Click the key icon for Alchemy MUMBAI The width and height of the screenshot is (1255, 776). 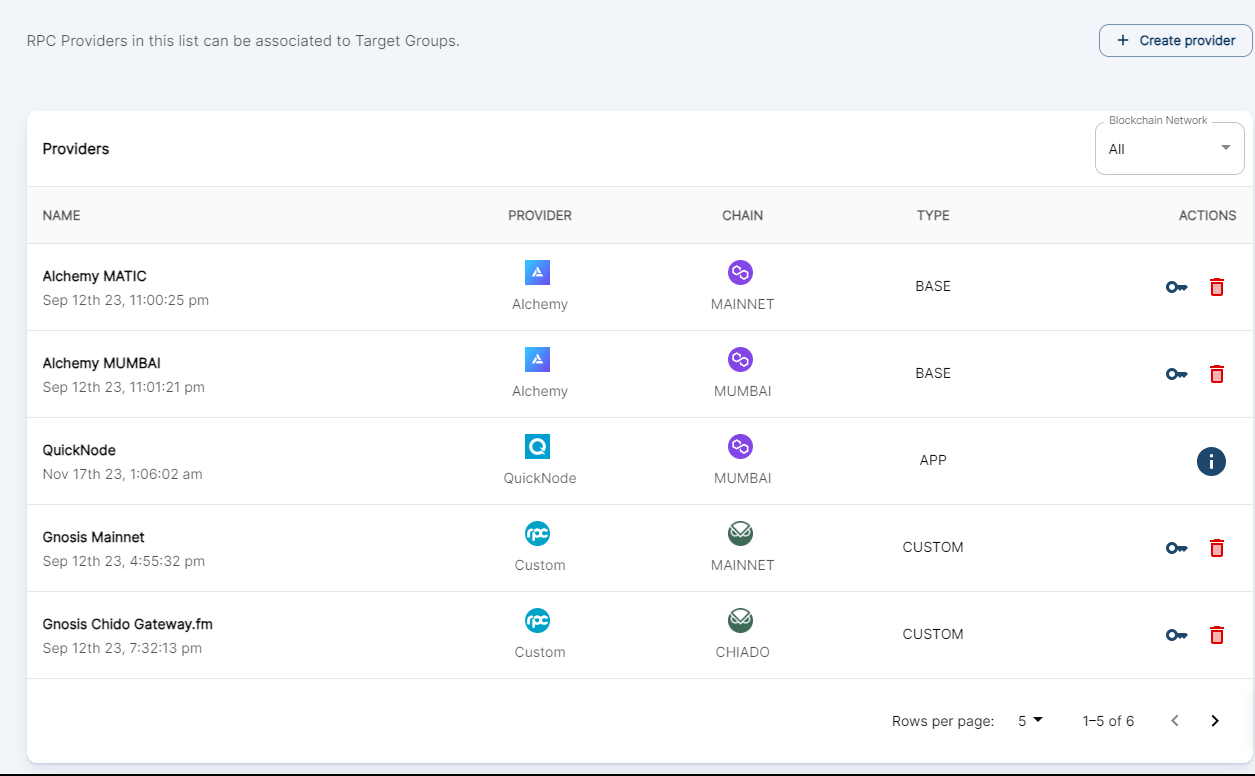pos(1176,374)
